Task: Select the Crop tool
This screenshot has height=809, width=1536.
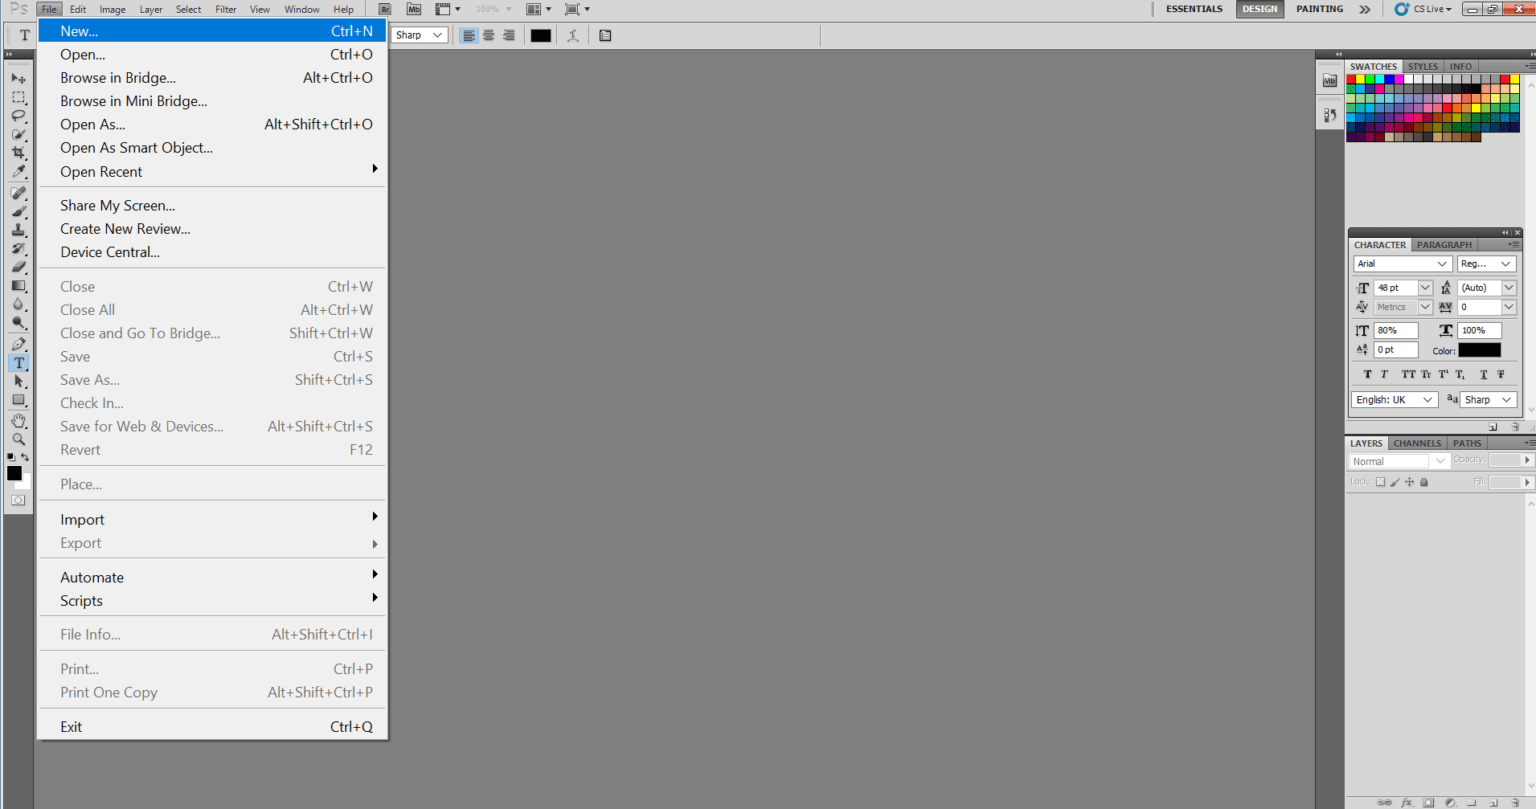Action: [x=18, y=153]
